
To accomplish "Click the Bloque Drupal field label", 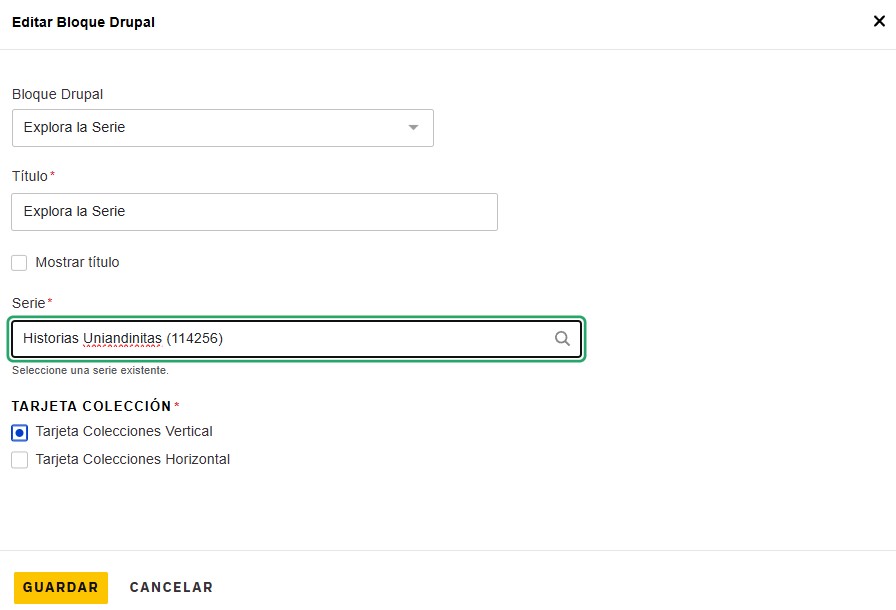I will (57, 94).
